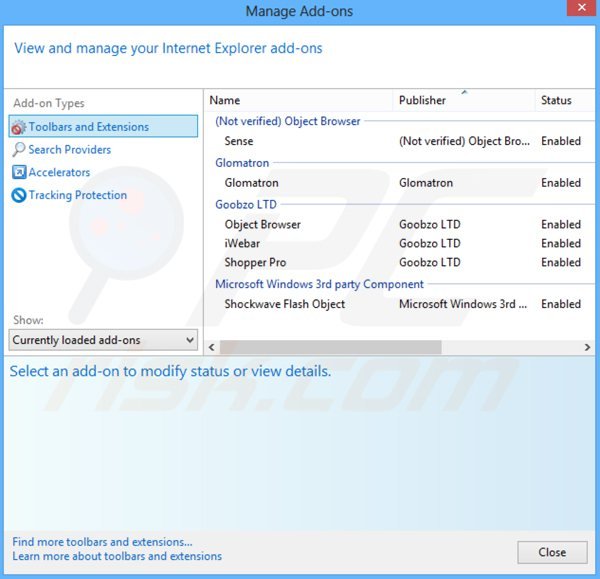This screenshot has height=579, width=600.
Task: Click the Search Providers magnifier icon
Action: [18, 150]
